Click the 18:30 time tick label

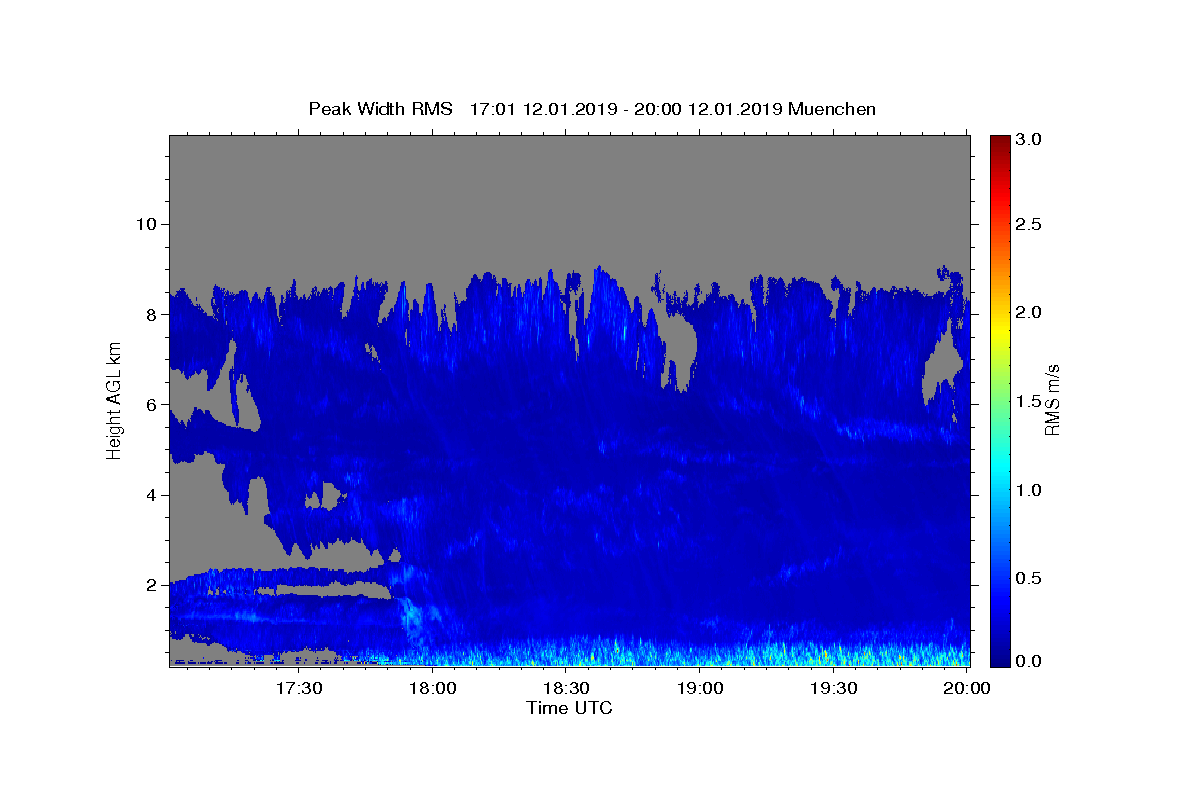coord(566,689)
